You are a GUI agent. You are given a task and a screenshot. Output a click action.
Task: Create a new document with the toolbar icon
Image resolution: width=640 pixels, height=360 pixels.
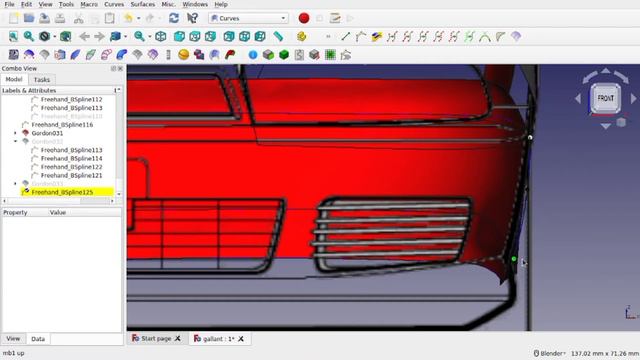point(13,18)
